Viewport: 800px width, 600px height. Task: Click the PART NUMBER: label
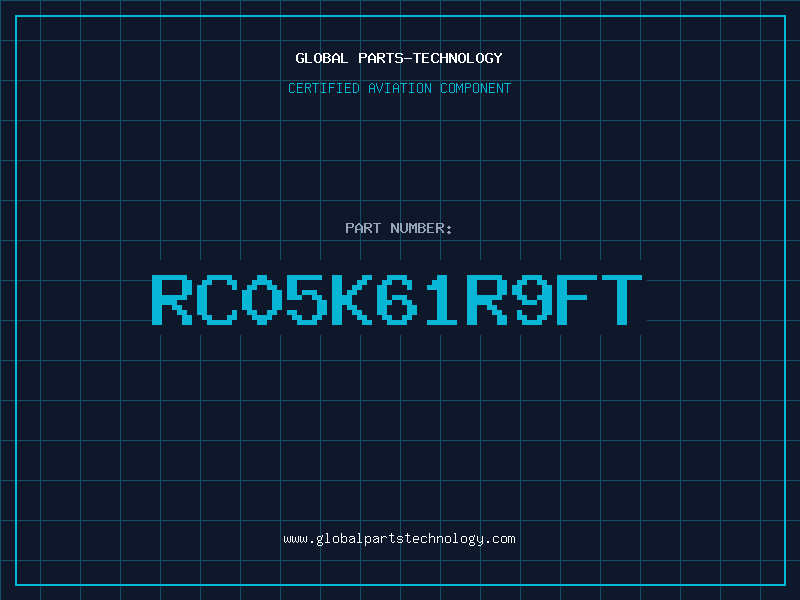tap(399, 228)
